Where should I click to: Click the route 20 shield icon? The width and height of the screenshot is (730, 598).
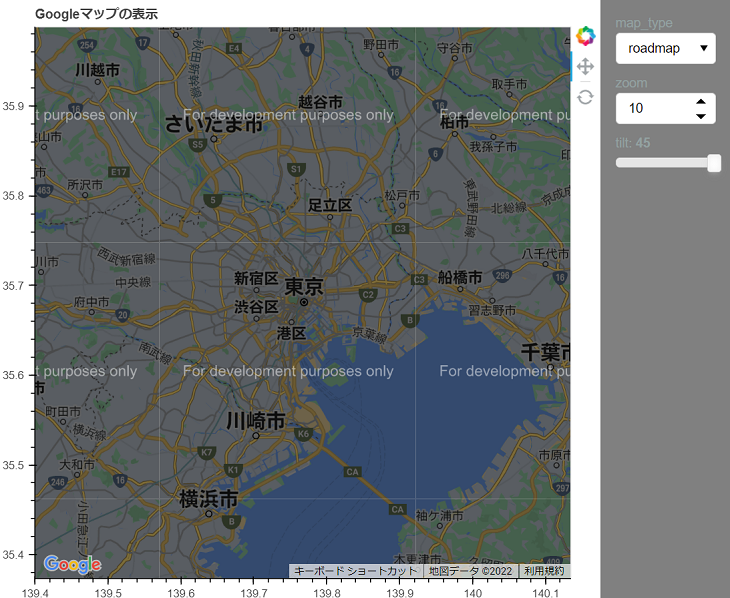122,314
